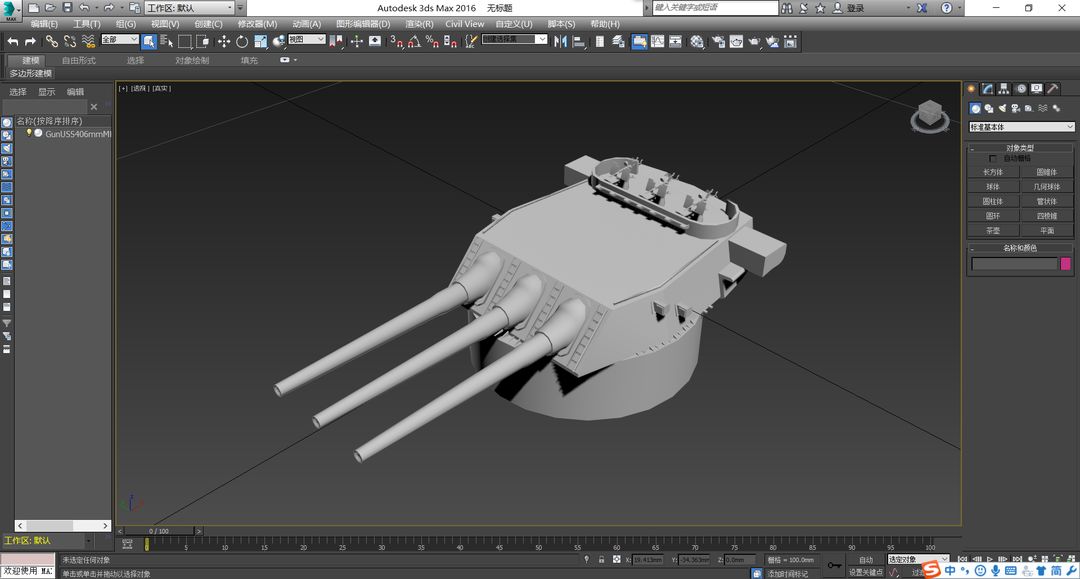Open the selection filter 全部 dropdown
Image resolution: width=1080 pixels, height=579 pixels.
120,40
